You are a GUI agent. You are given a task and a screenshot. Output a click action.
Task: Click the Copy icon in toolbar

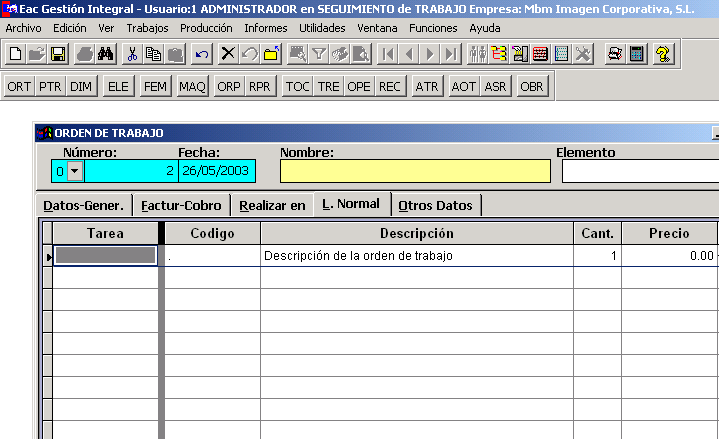point(153,54)
